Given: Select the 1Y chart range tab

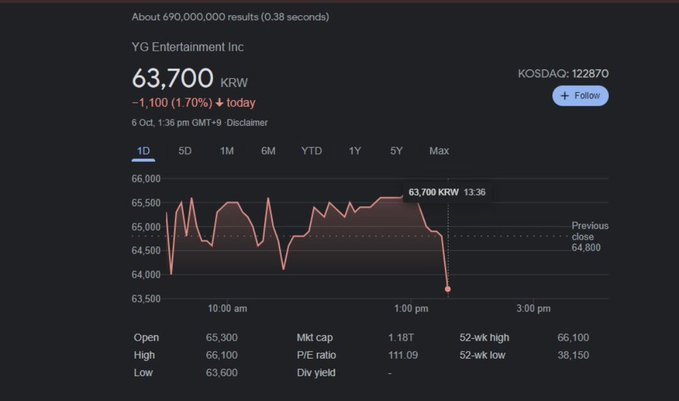Looking at the screenshot, I should coord(355,151).
